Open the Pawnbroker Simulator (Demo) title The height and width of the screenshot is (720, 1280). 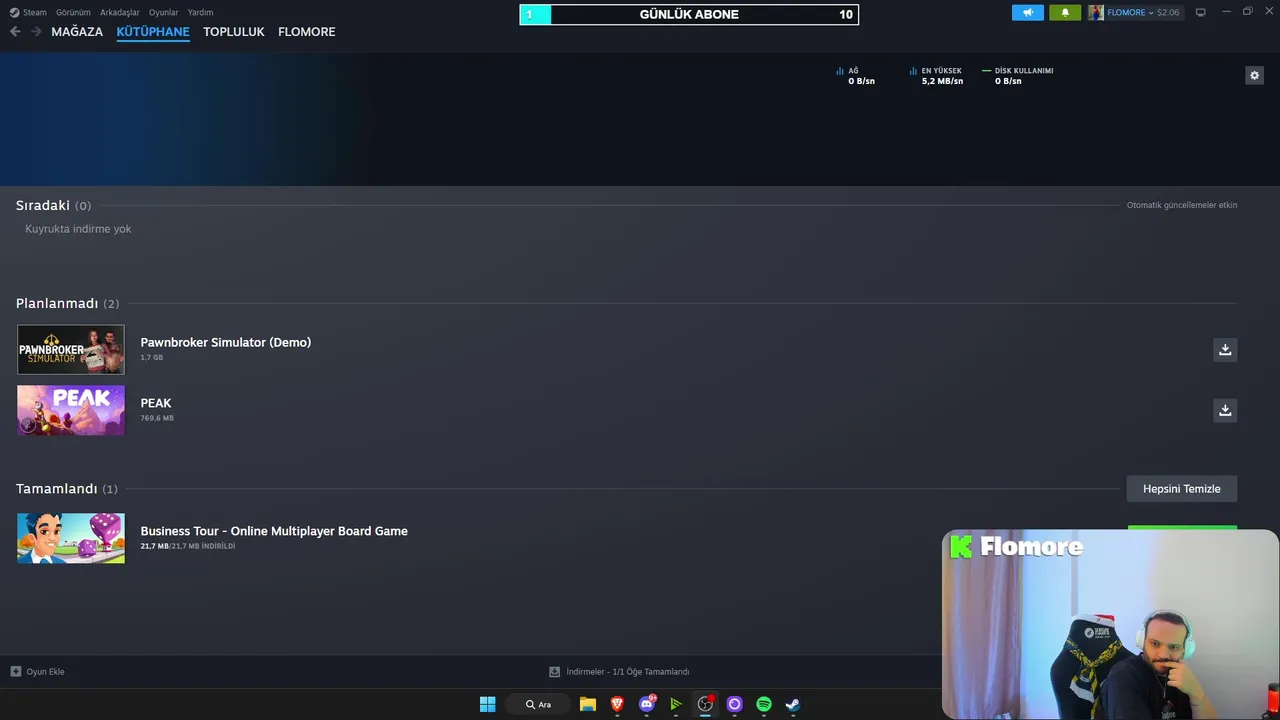(226, 342)
